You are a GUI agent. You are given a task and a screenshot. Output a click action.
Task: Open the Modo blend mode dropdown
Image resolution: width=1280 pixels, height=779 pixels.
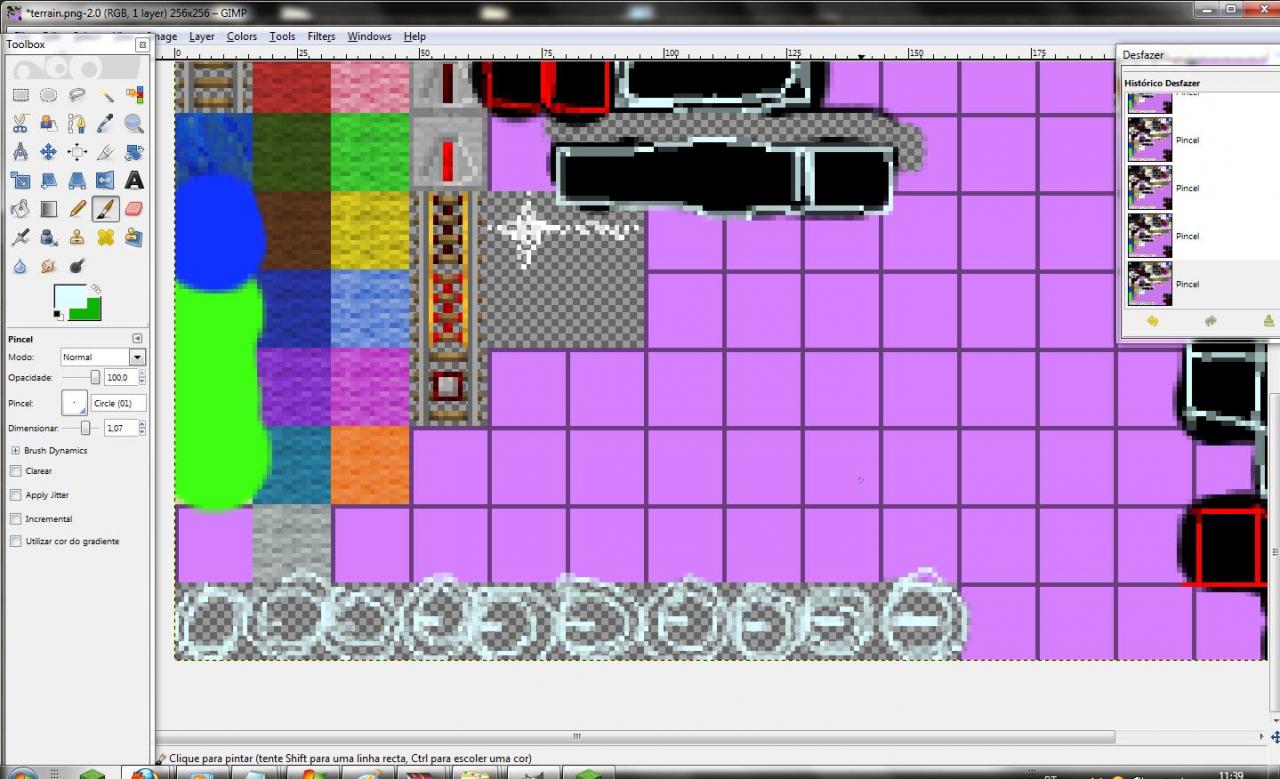click(x=102, y=357)
